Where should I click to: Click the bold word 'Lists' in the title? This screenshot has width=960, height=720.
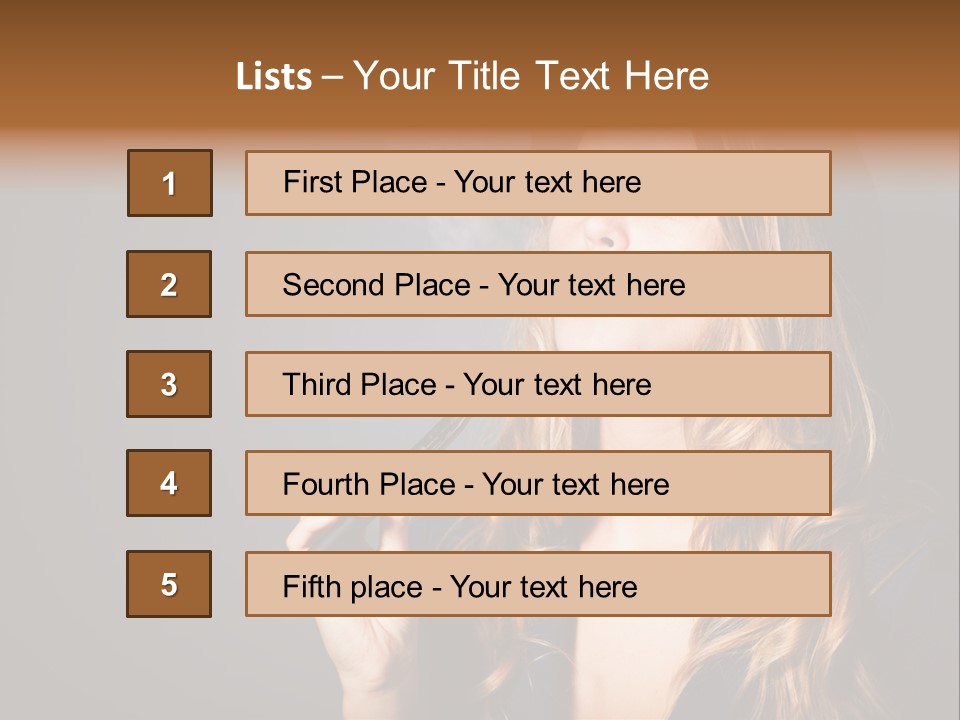[x=273, y=77]
